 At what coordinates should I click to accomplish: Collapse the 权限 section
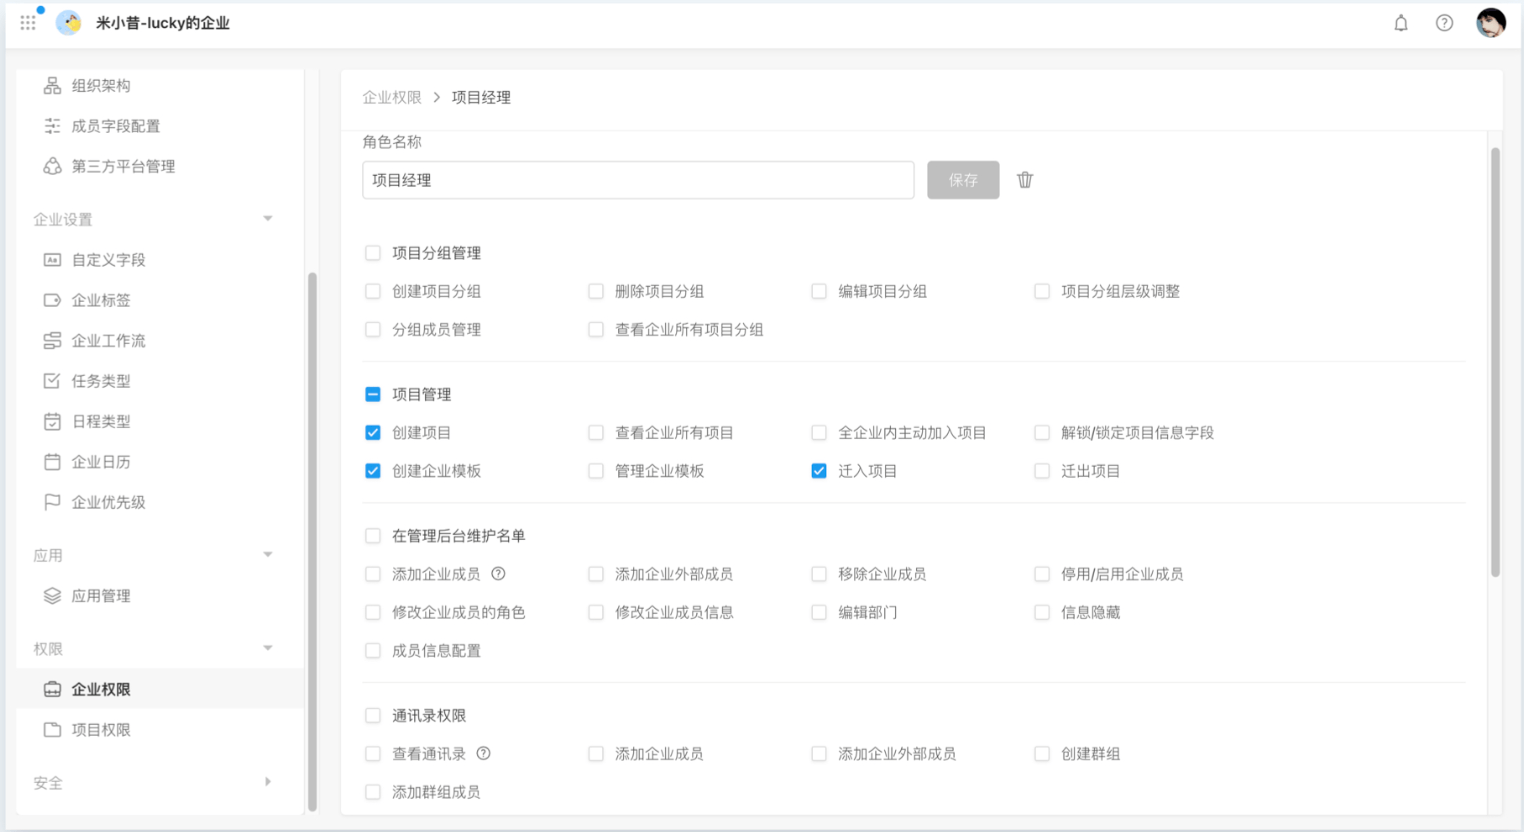[x=267, y=648]
